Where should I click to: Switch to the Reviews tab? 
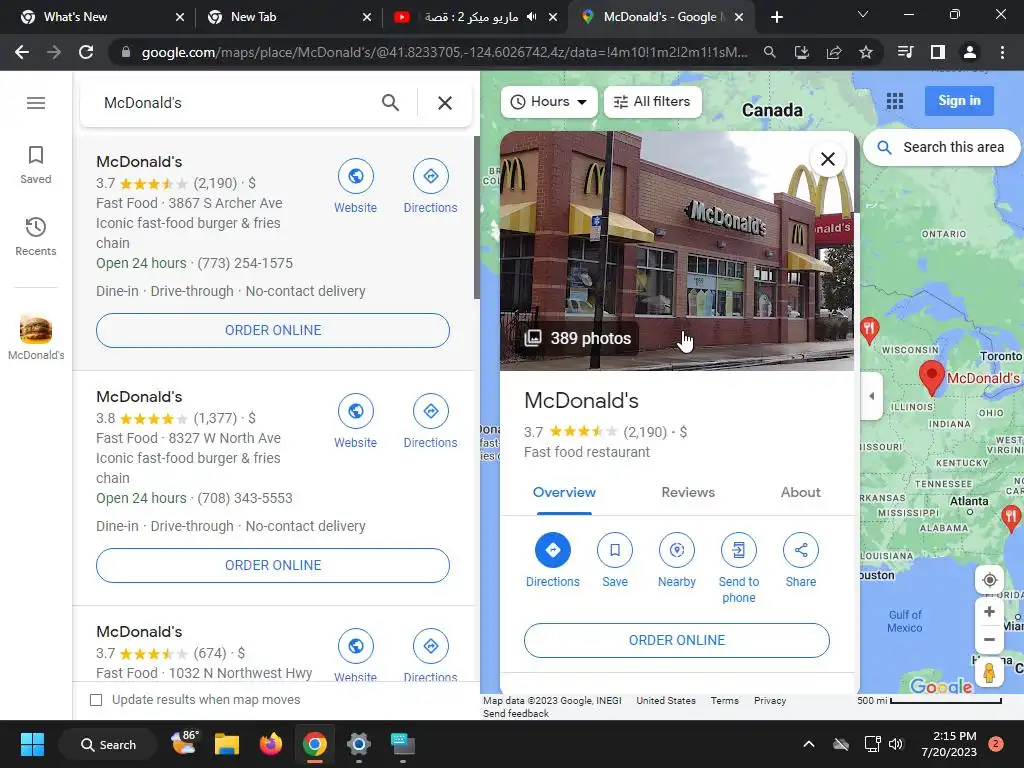[688, 493]
